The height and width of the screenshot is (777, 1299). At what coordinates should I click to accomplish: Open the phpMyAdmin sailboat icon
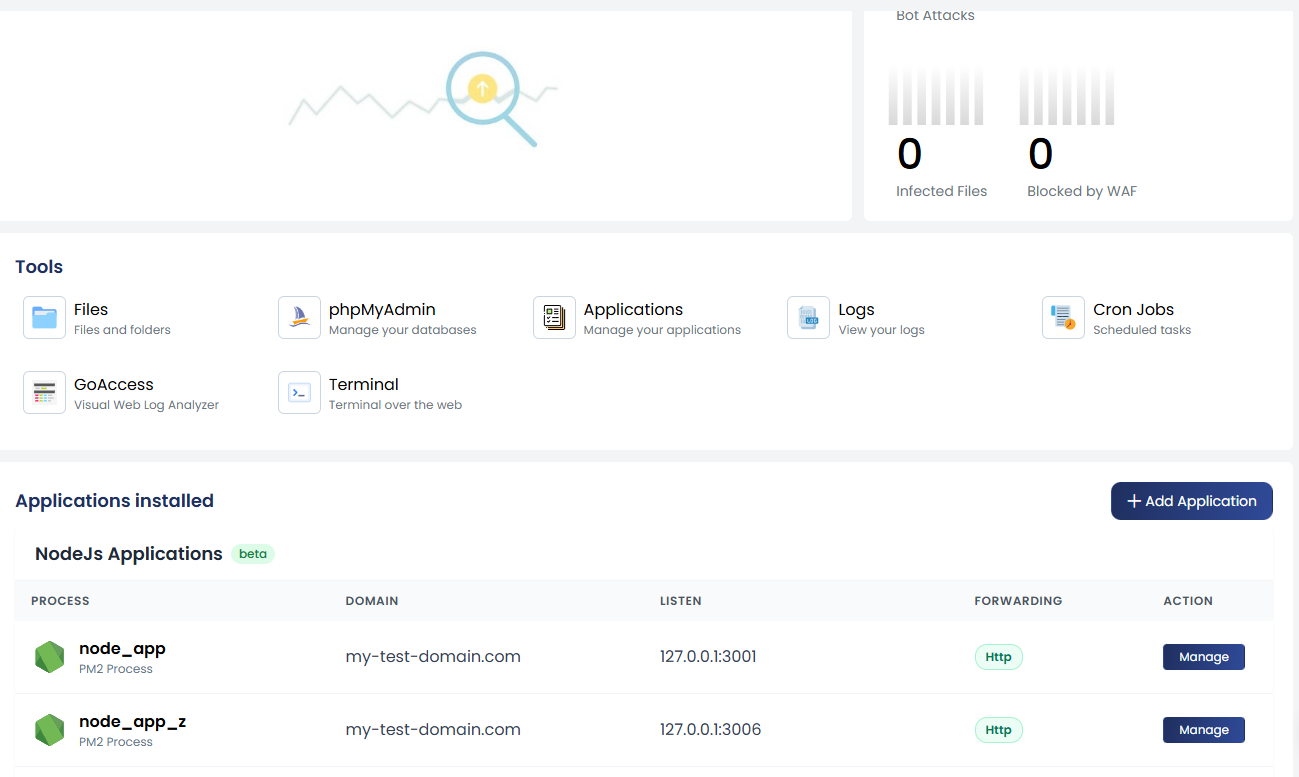pos(299,318)
